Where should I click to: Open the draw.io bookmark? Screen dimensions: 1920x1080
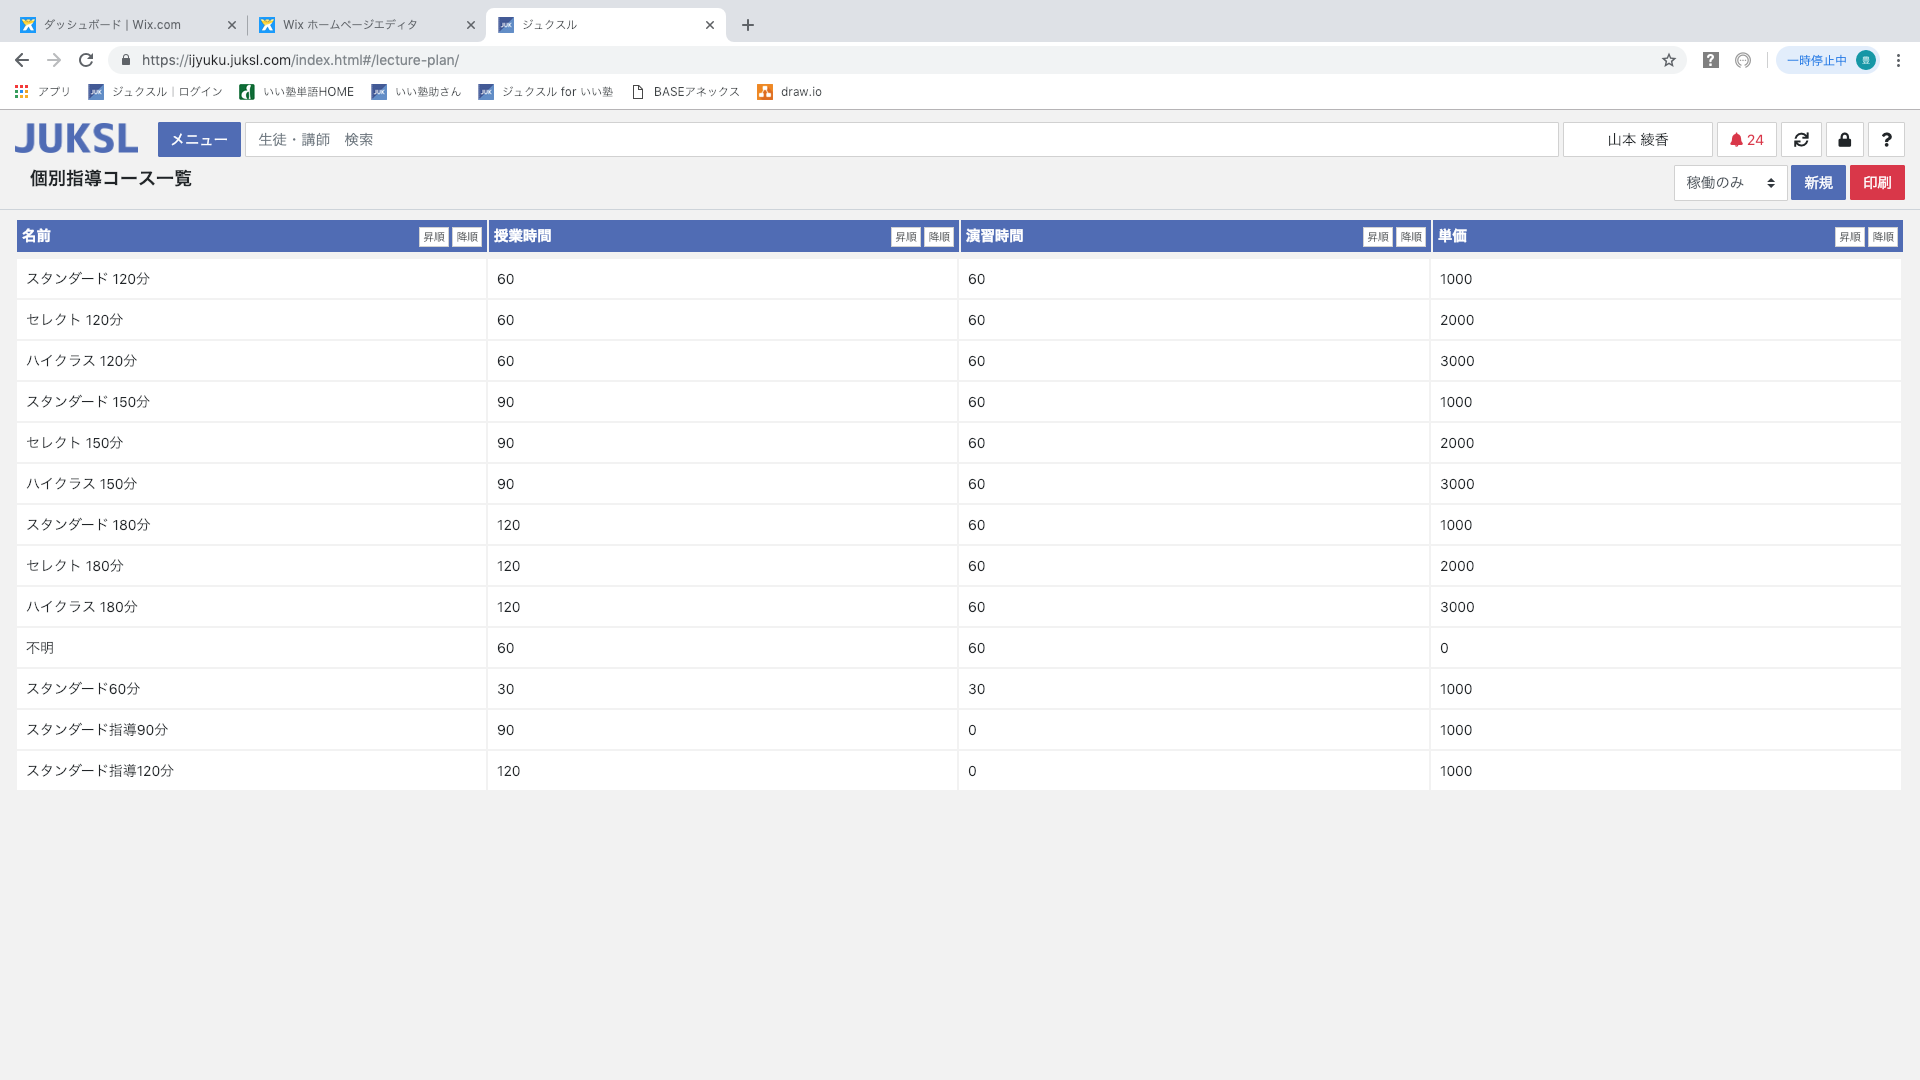click(x=790, y=92)
